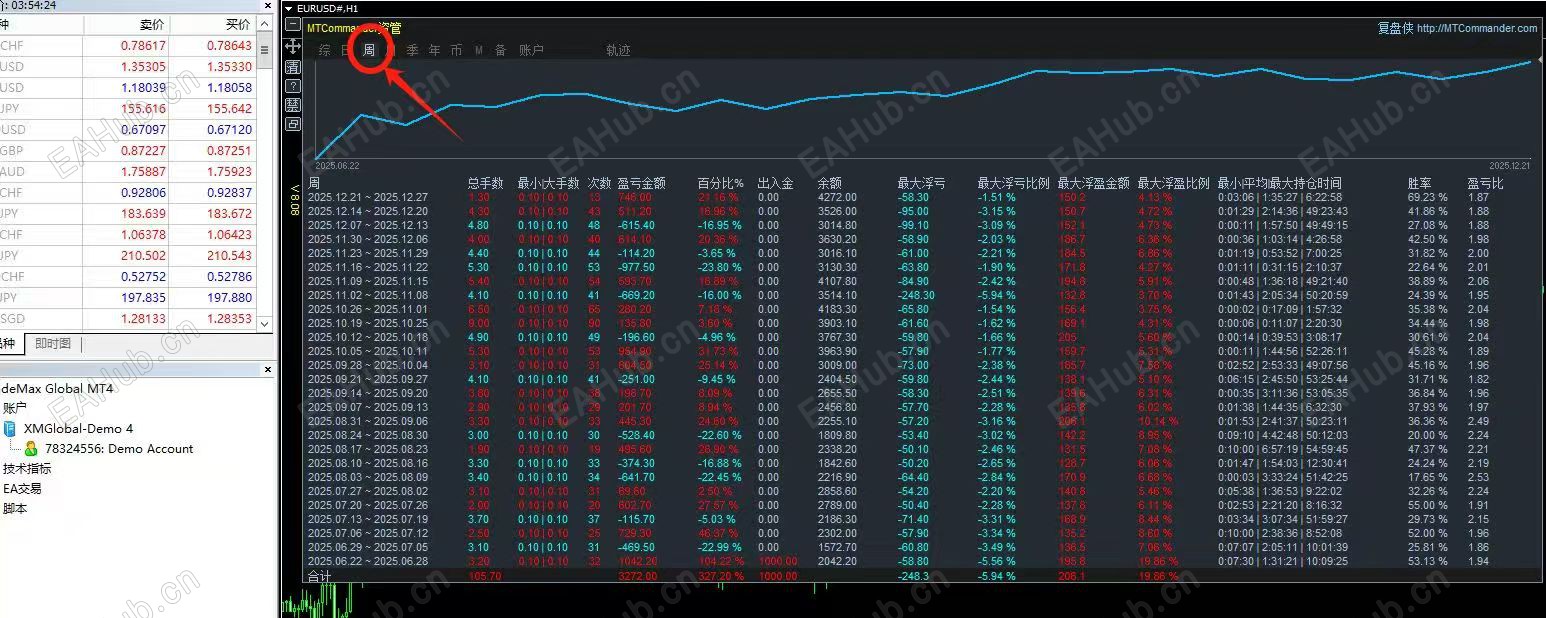
Task: Switch to the M tab
Action: [479, 50]
